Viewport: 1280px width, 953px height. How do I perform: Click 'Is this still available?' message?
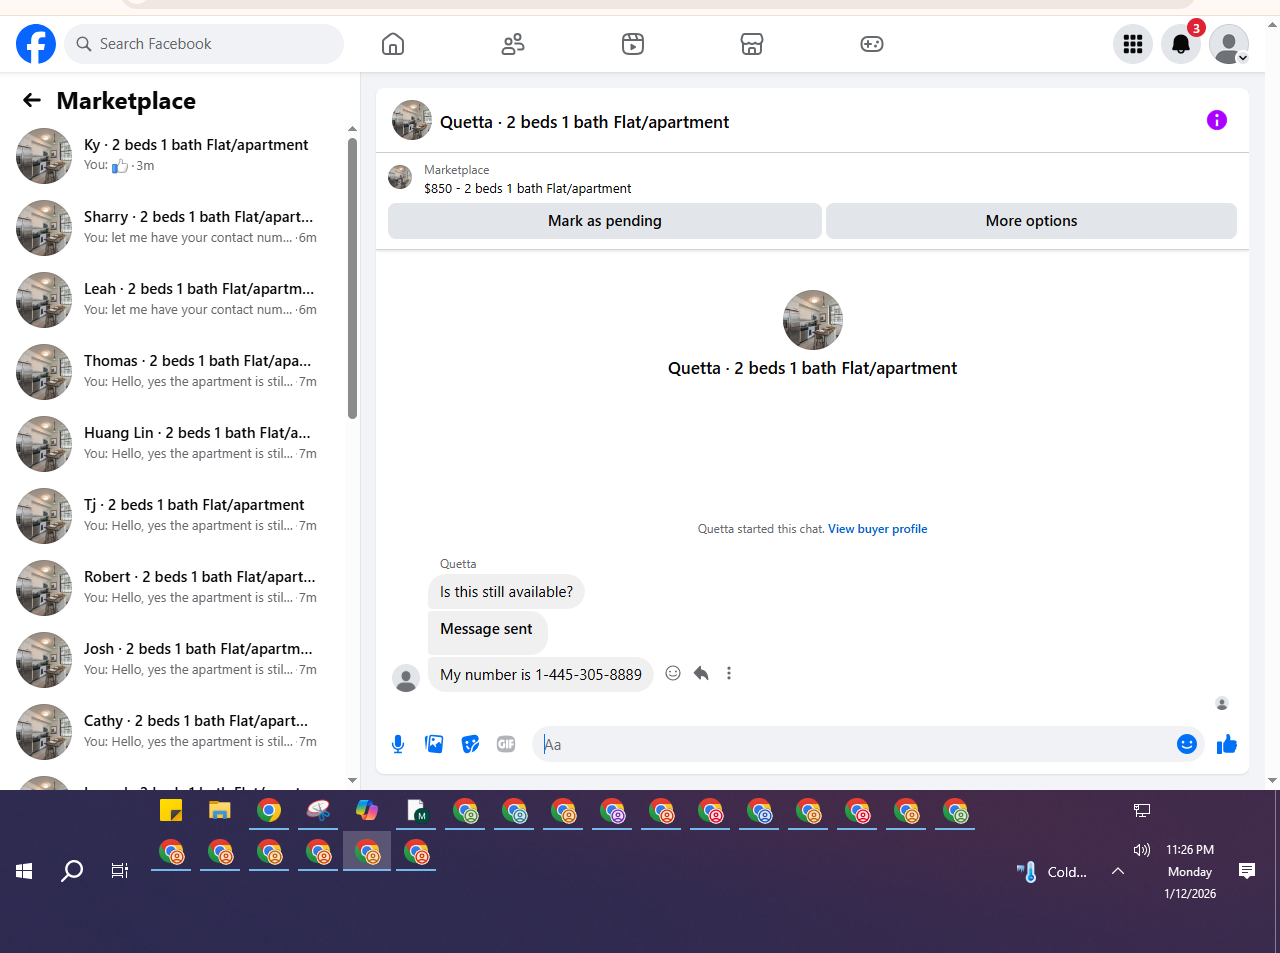506,592
